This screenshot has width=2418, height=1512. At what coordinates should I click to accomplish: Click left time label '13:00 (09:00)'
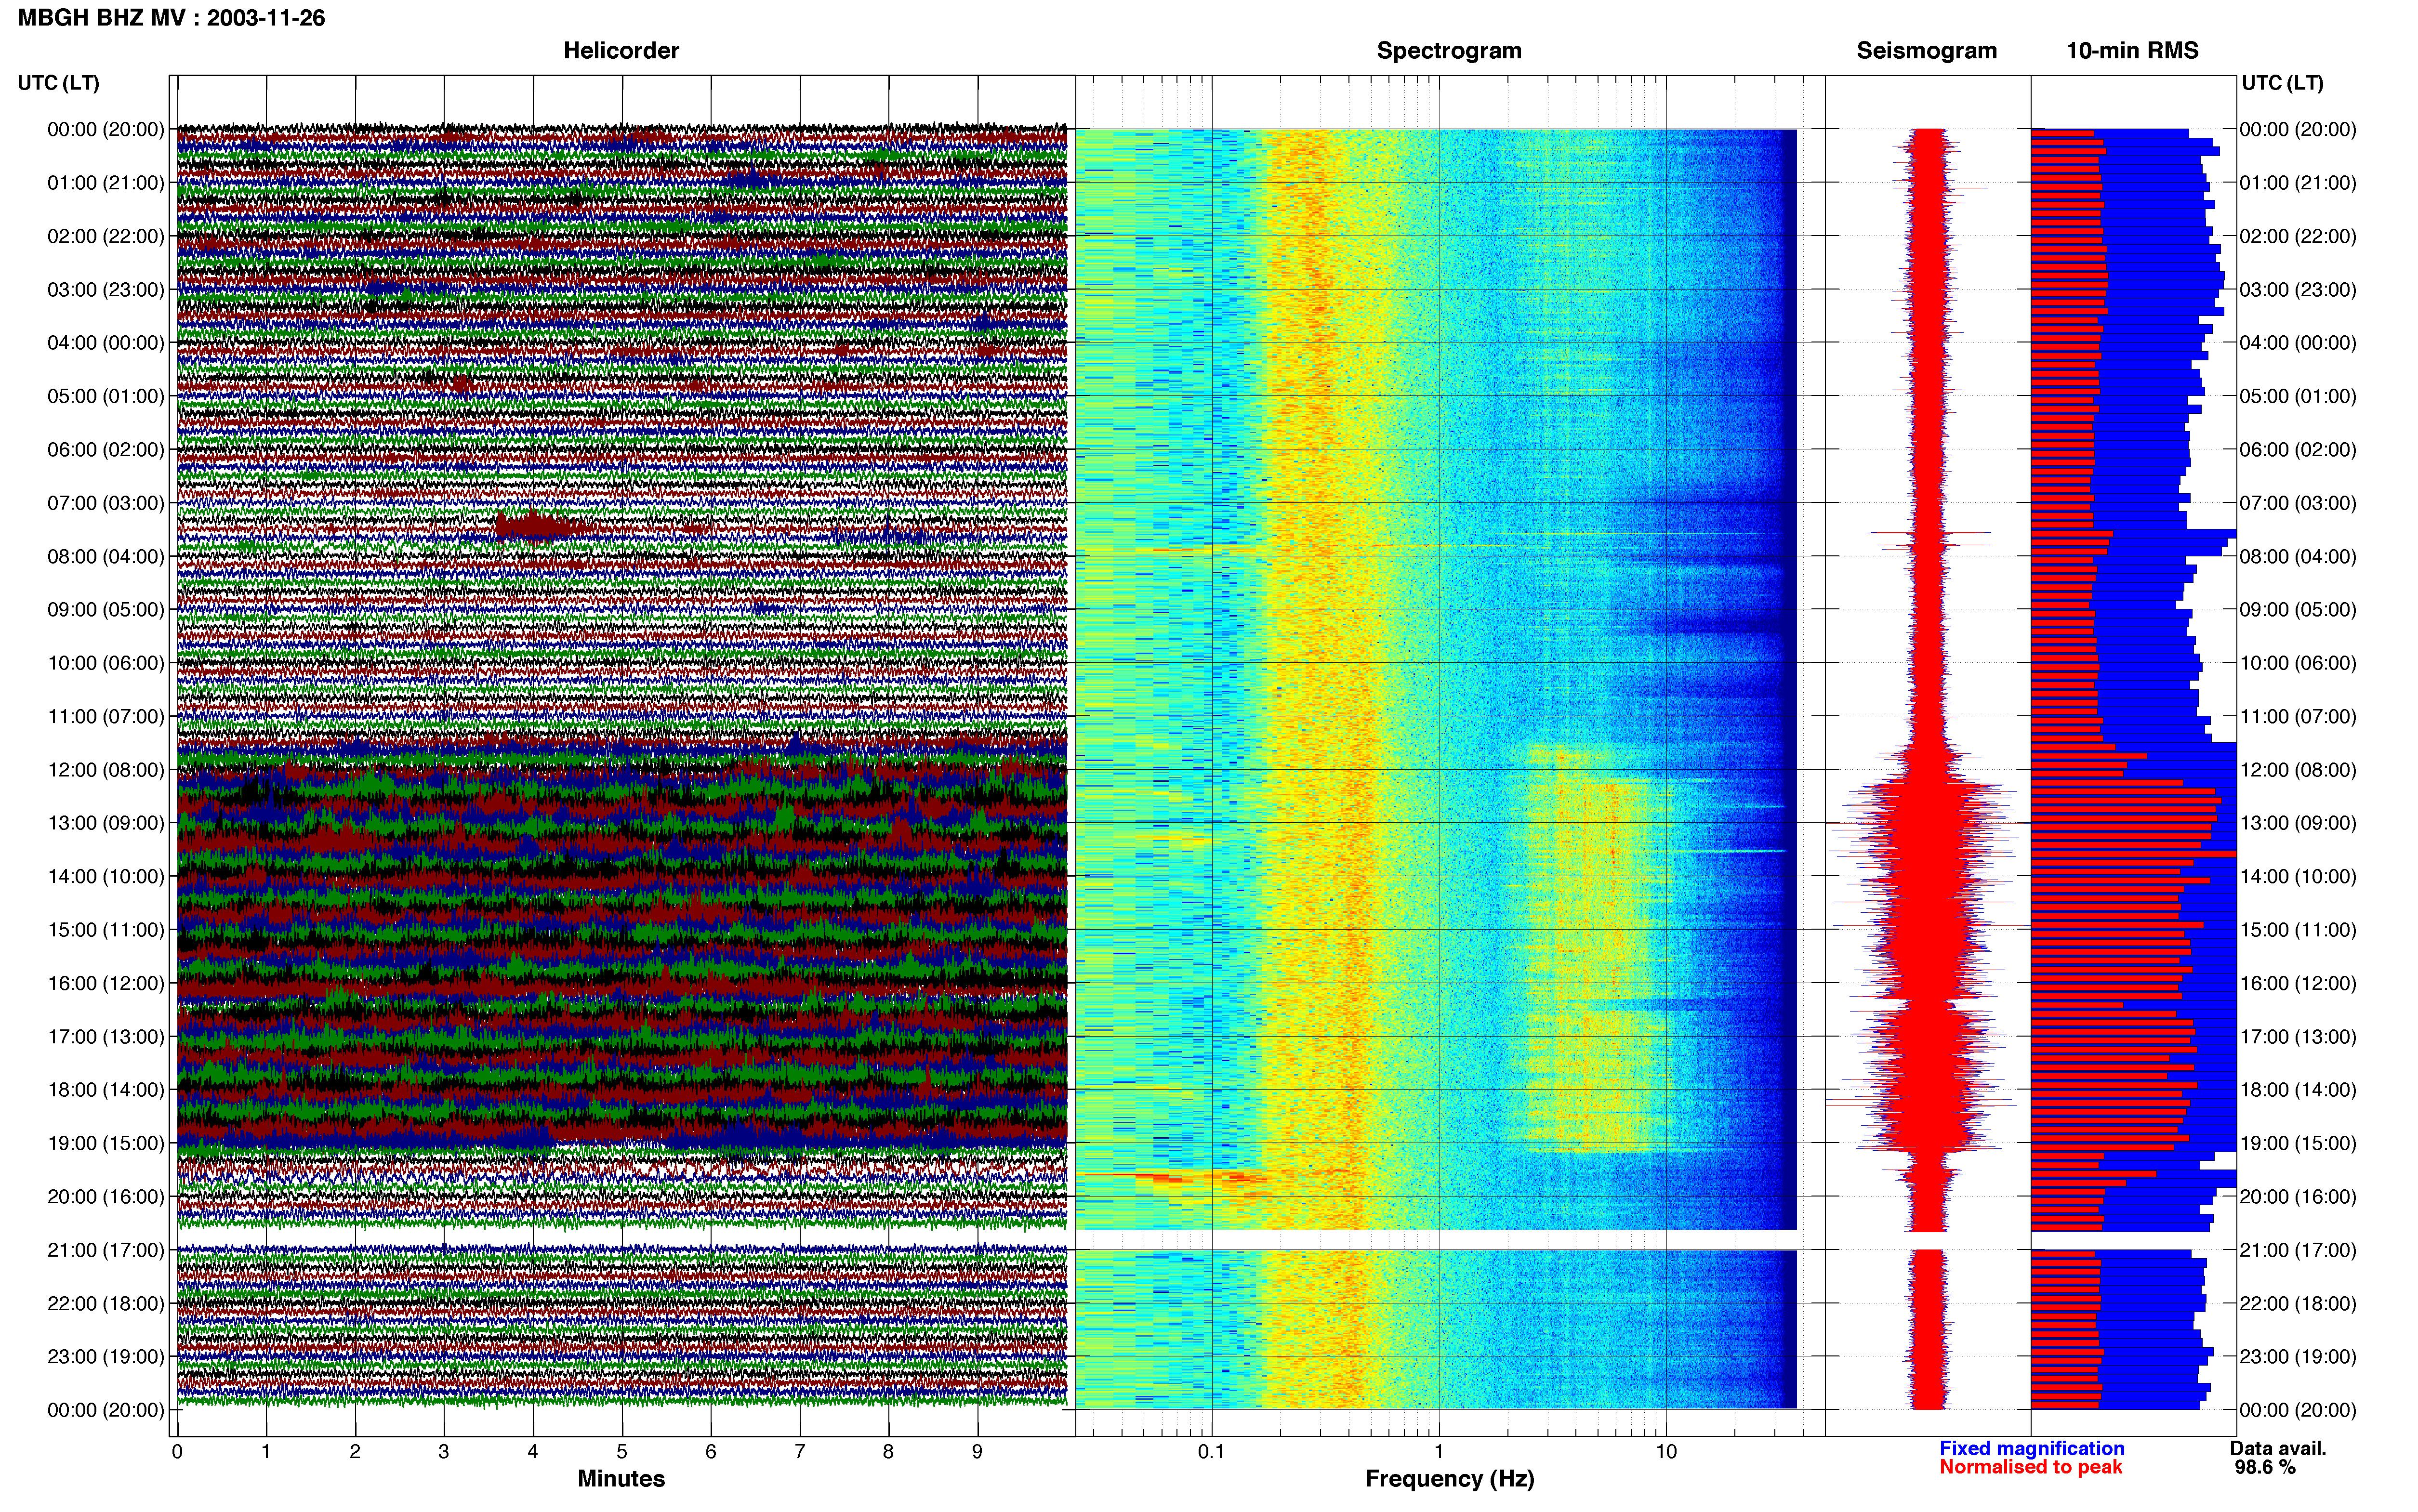click(106, 823)
